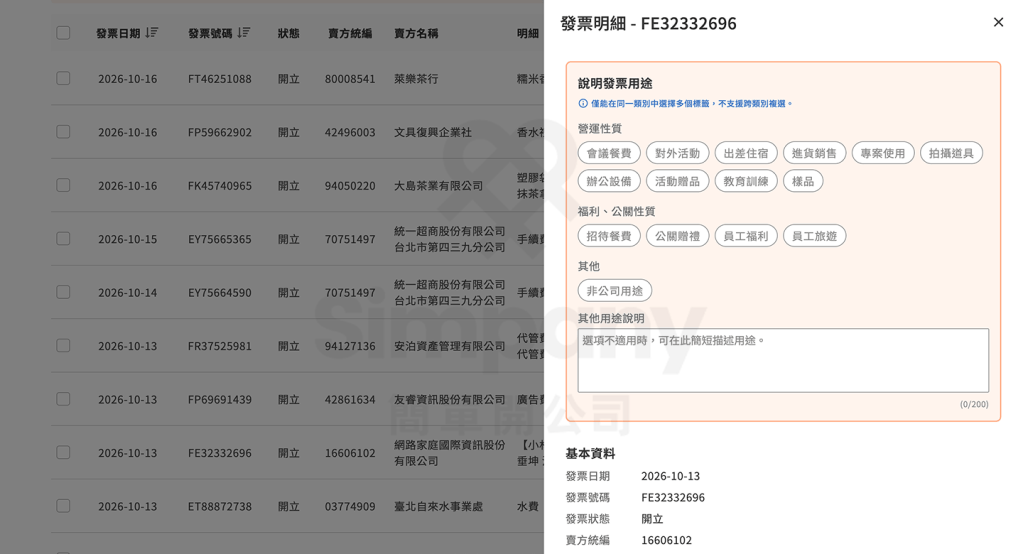The image size is (1023, 554).
Task: Click the 發票號碼 value in 基本資料
Action: pyautogui.click(x=673, y=498)
